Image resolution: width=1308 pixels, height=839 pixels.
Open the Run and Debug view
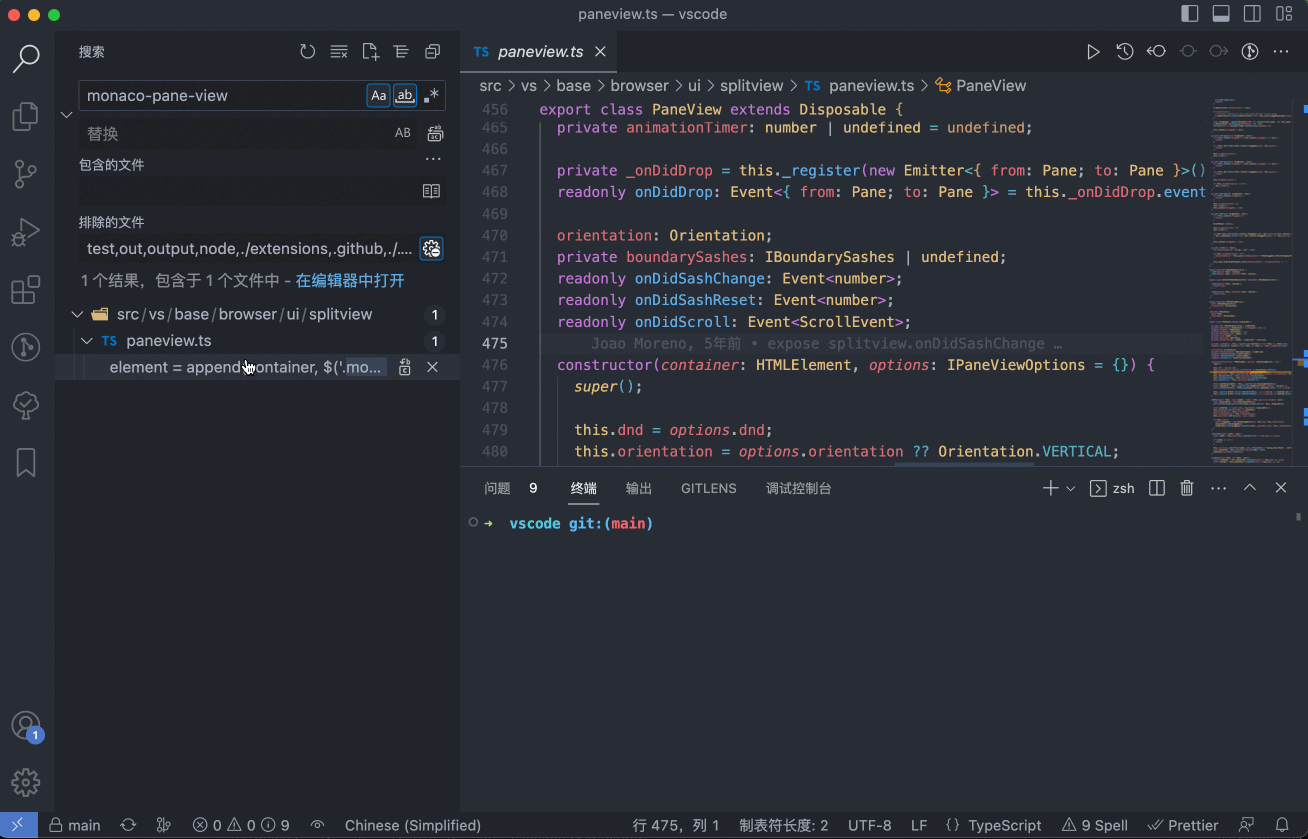[26, 233]
